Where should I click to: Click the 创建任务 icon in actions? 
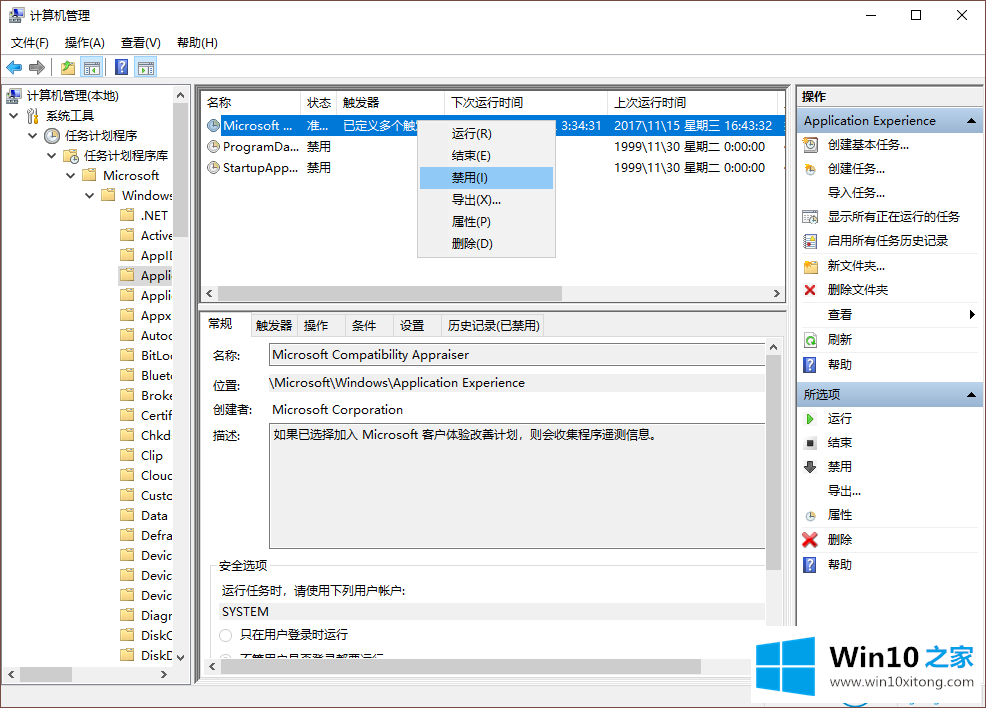tap(811, 169)
